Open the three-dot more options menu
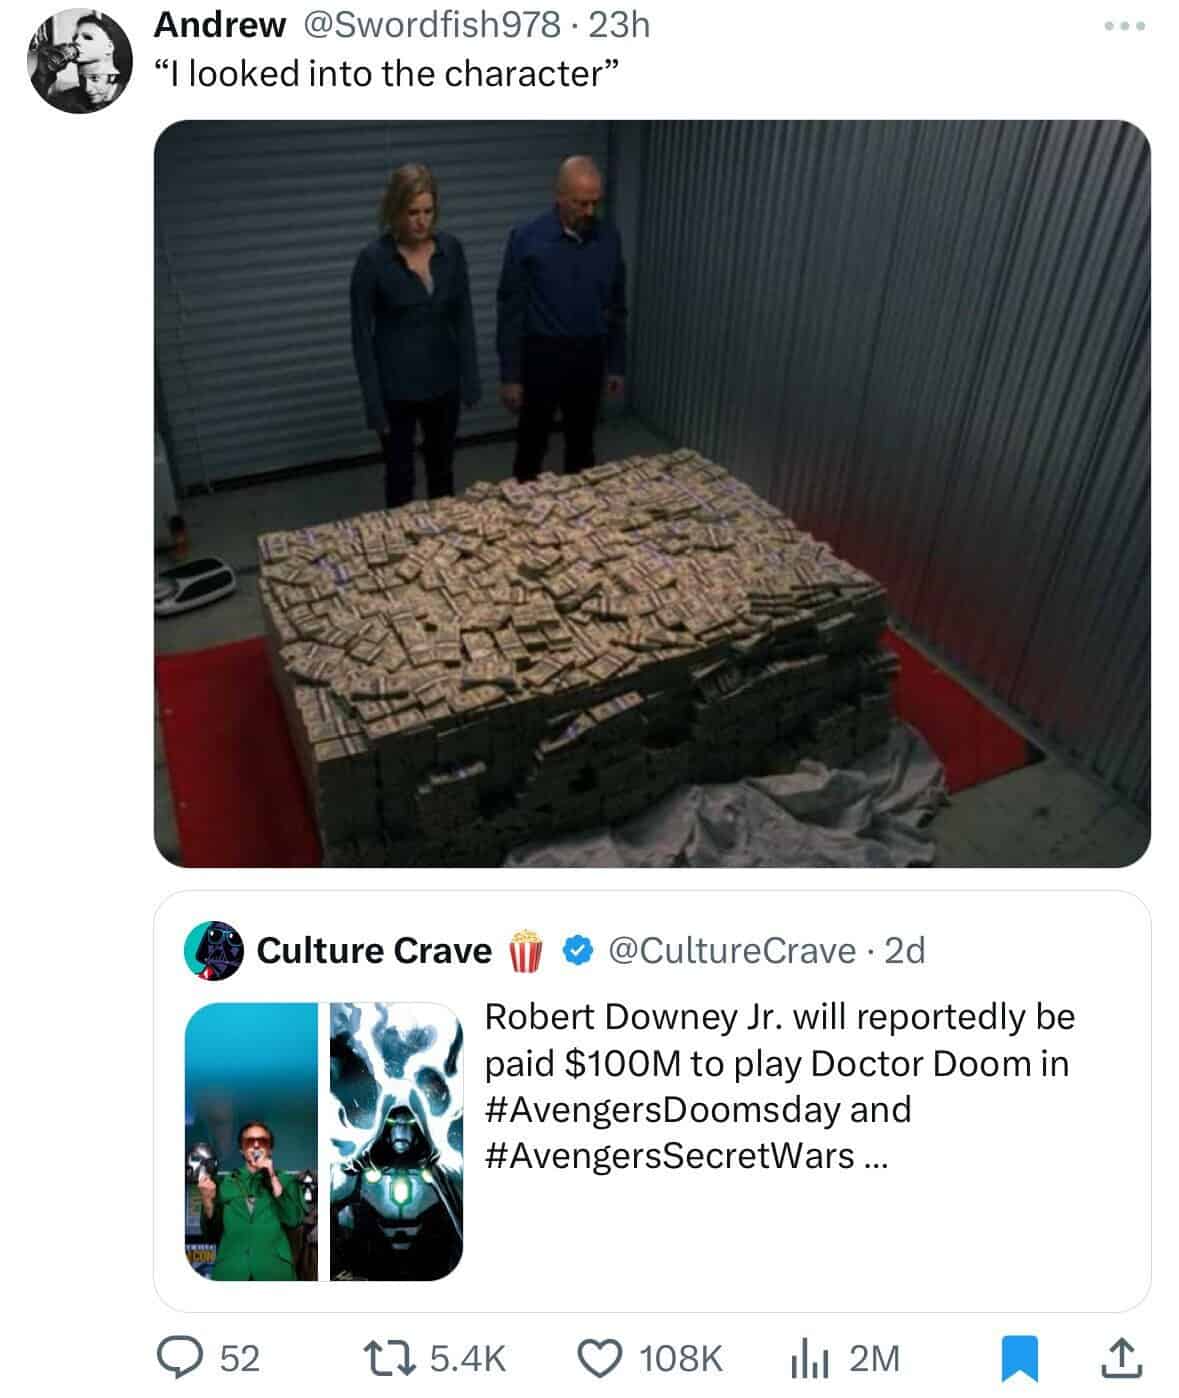The width and height of the screenshot is (1179, 1398). [1125, 26]
